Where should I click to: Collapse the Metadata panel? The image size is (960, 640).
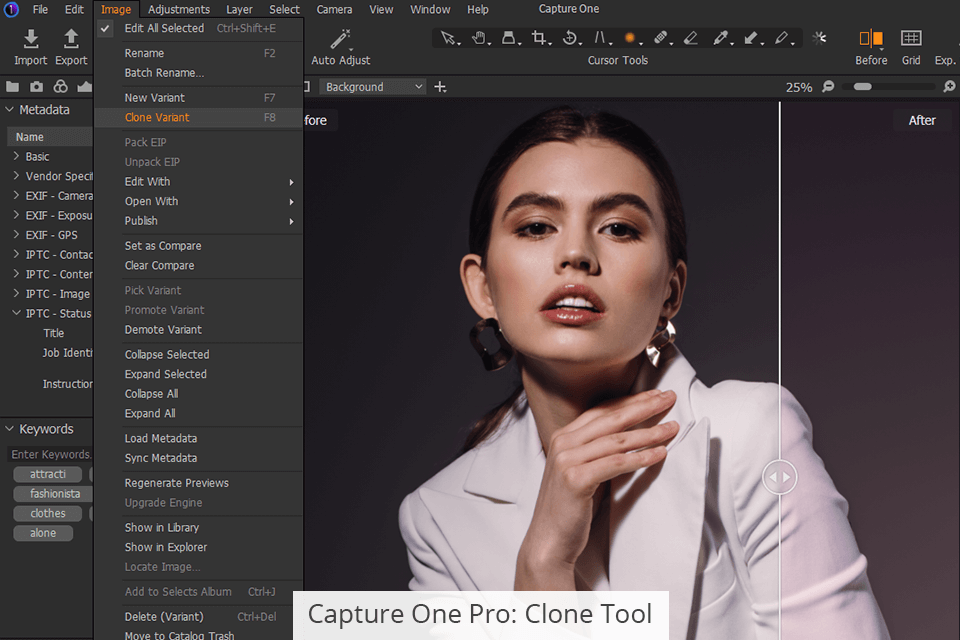9,110
